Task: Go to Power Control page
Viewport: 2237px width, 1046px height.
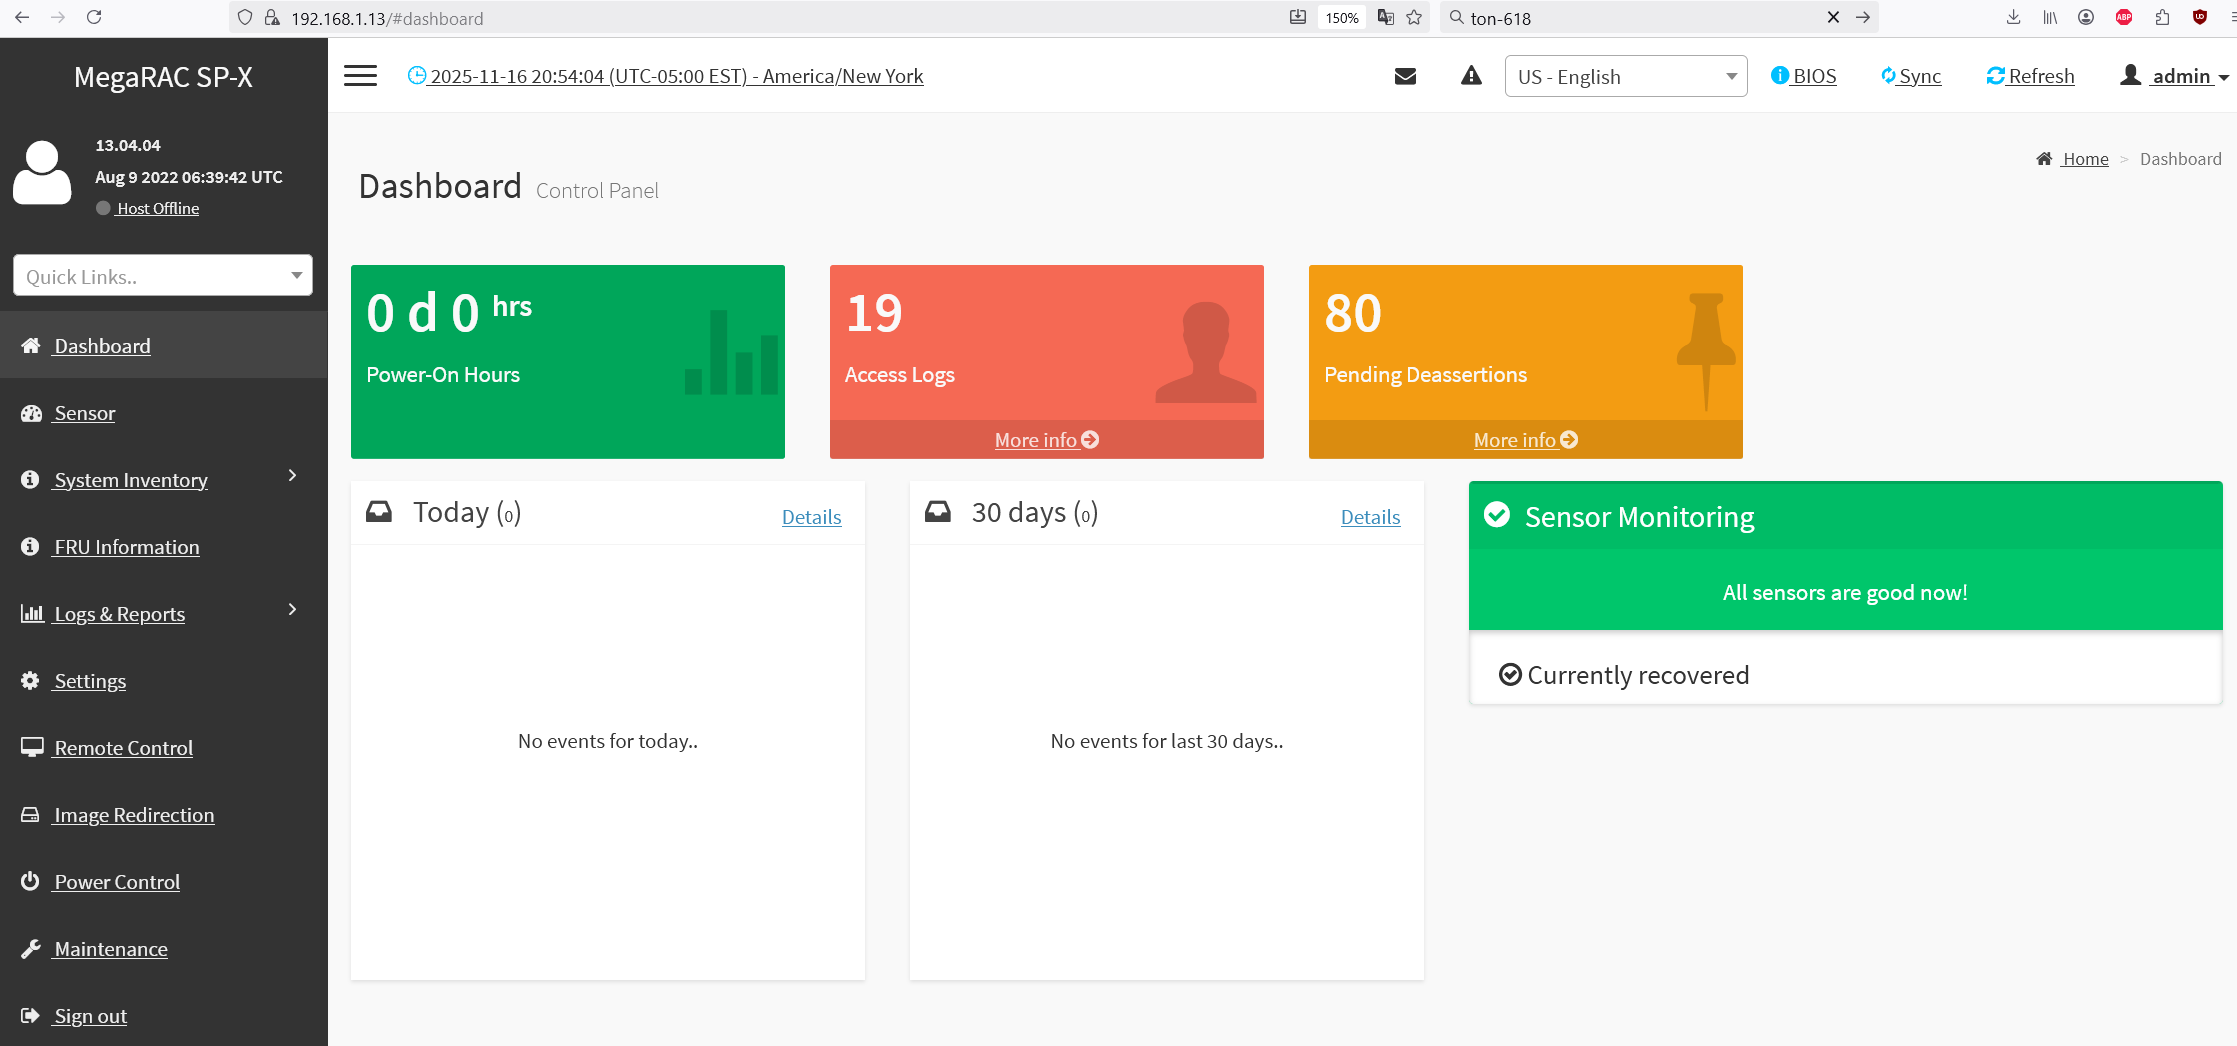Action: [x=117, y=882]
